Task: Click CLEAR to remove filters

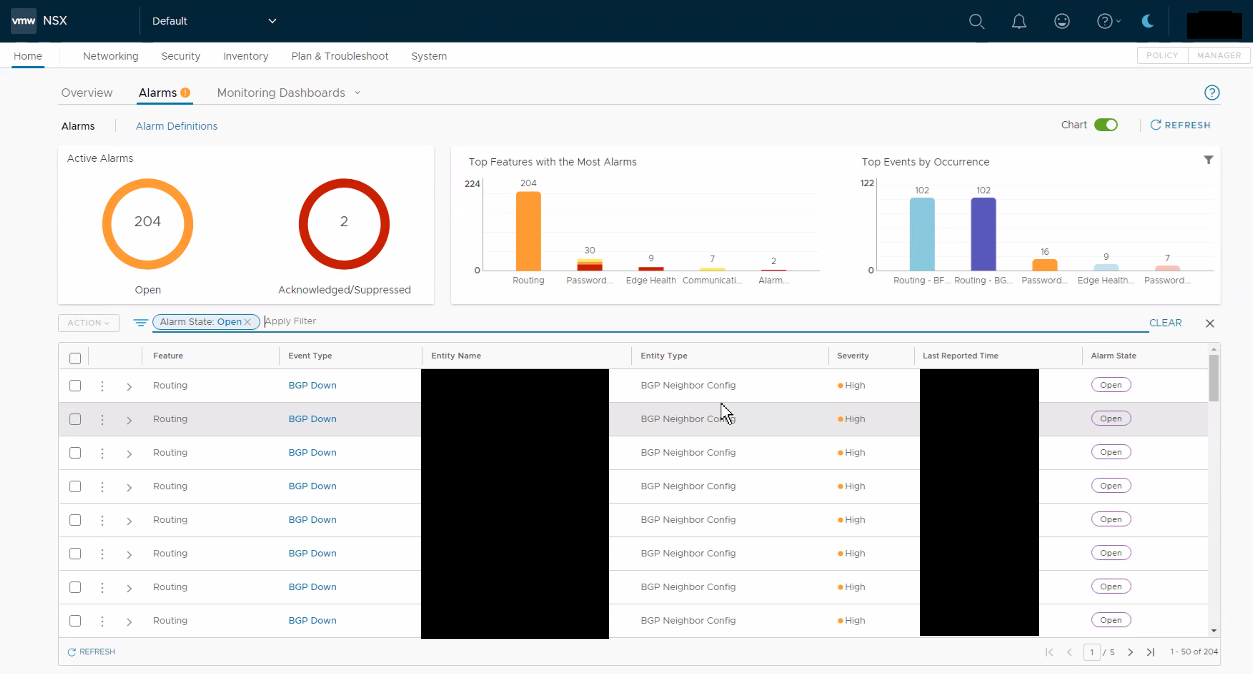Action: pyautogui.click(x=1166, y=323)
